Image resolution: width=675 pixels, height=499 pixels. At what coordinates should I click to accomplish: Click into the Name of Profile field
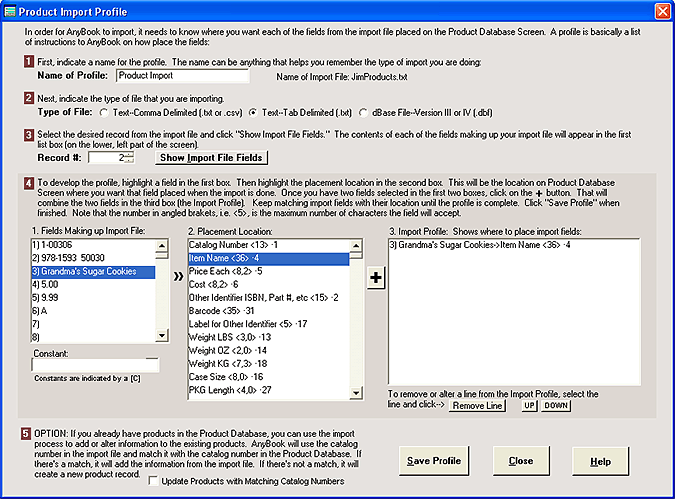pyautogui.click(x=182, y=75)
